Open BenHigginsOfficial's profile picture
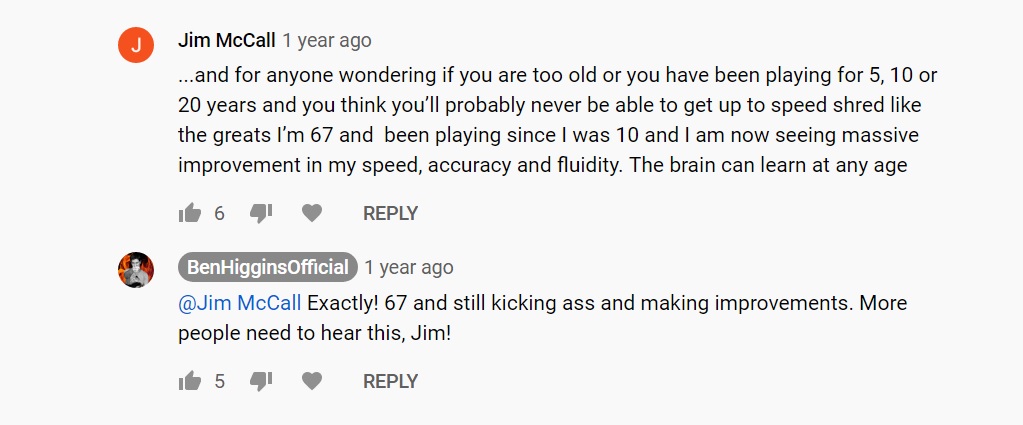This screenshot has width=1023, height=425. (x=136, y=270)
